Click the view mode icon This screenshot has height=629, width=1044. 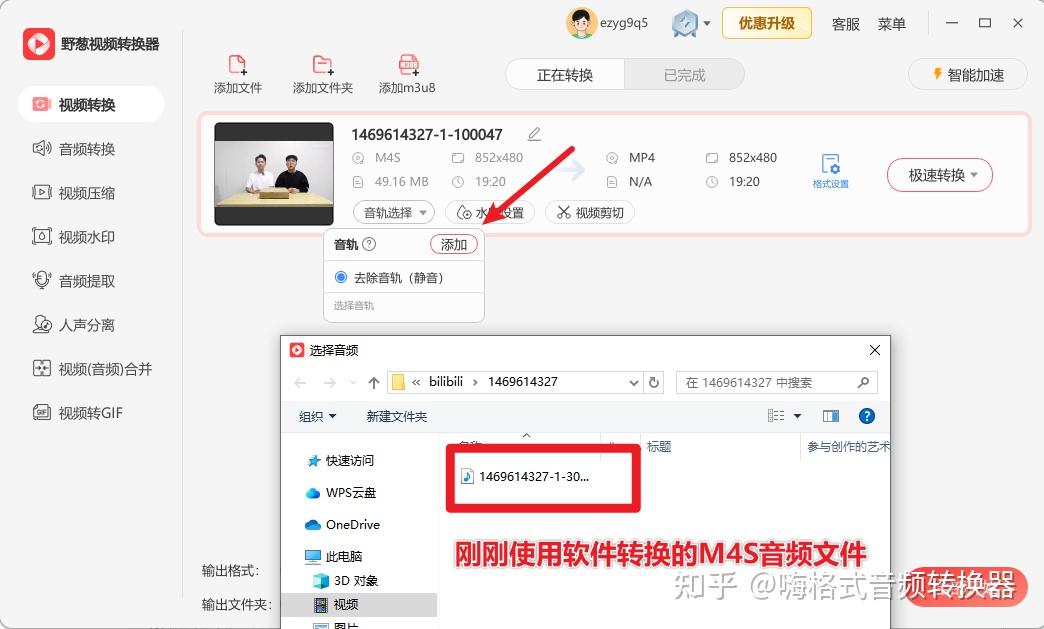click(x=776, y=416)
